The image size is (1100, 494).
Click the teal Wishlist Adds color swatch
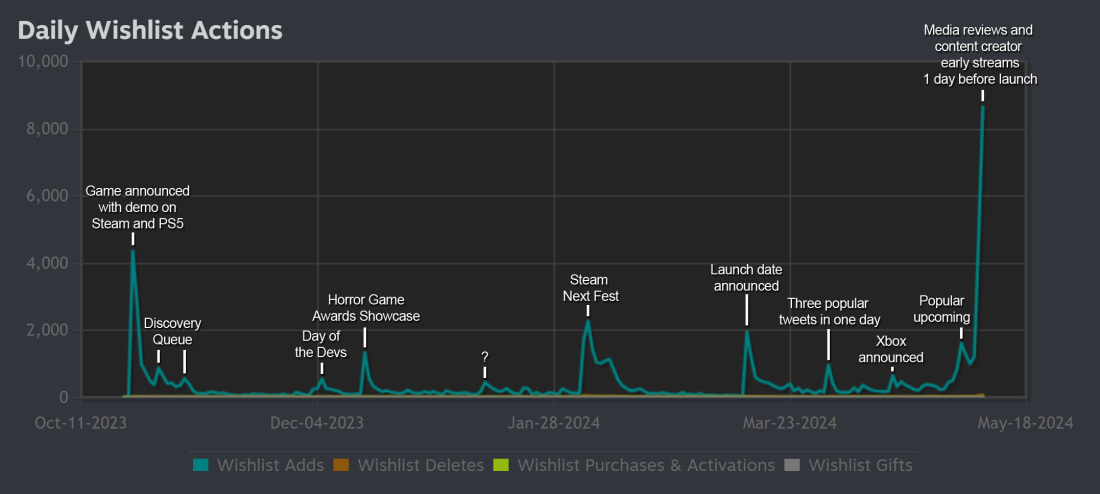(x=199, y=465)
